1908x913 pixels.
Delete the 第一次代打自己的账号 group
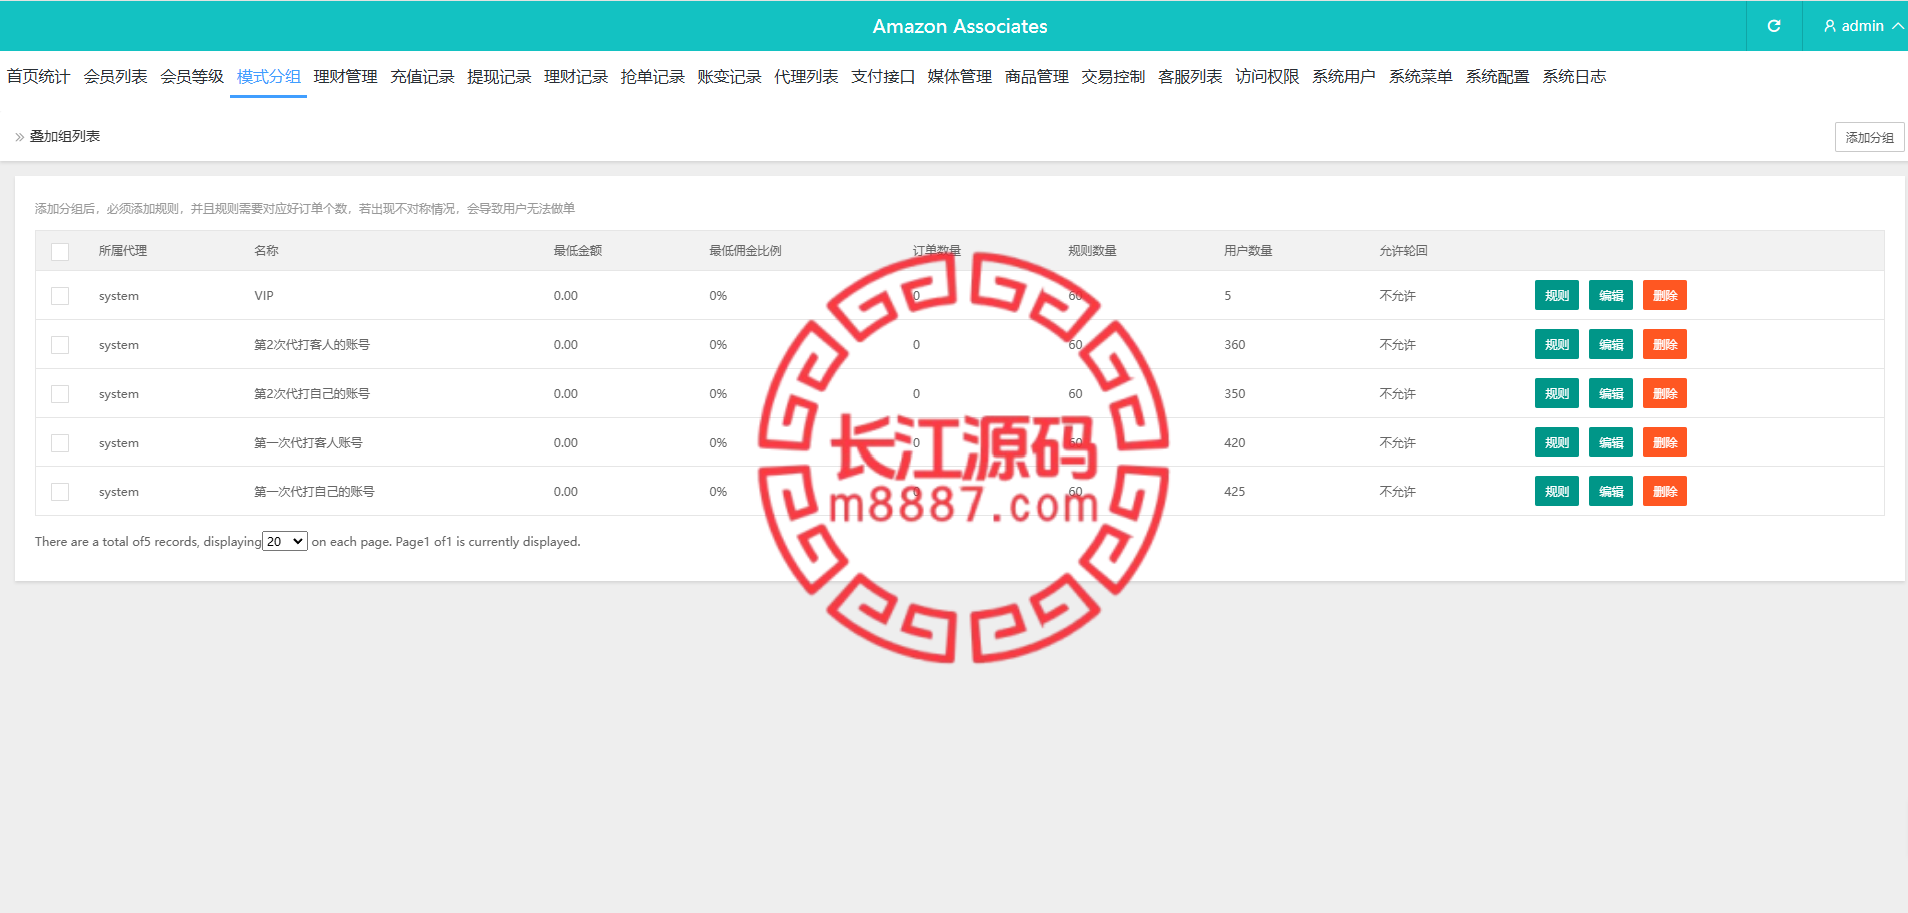pos(1665,491)
